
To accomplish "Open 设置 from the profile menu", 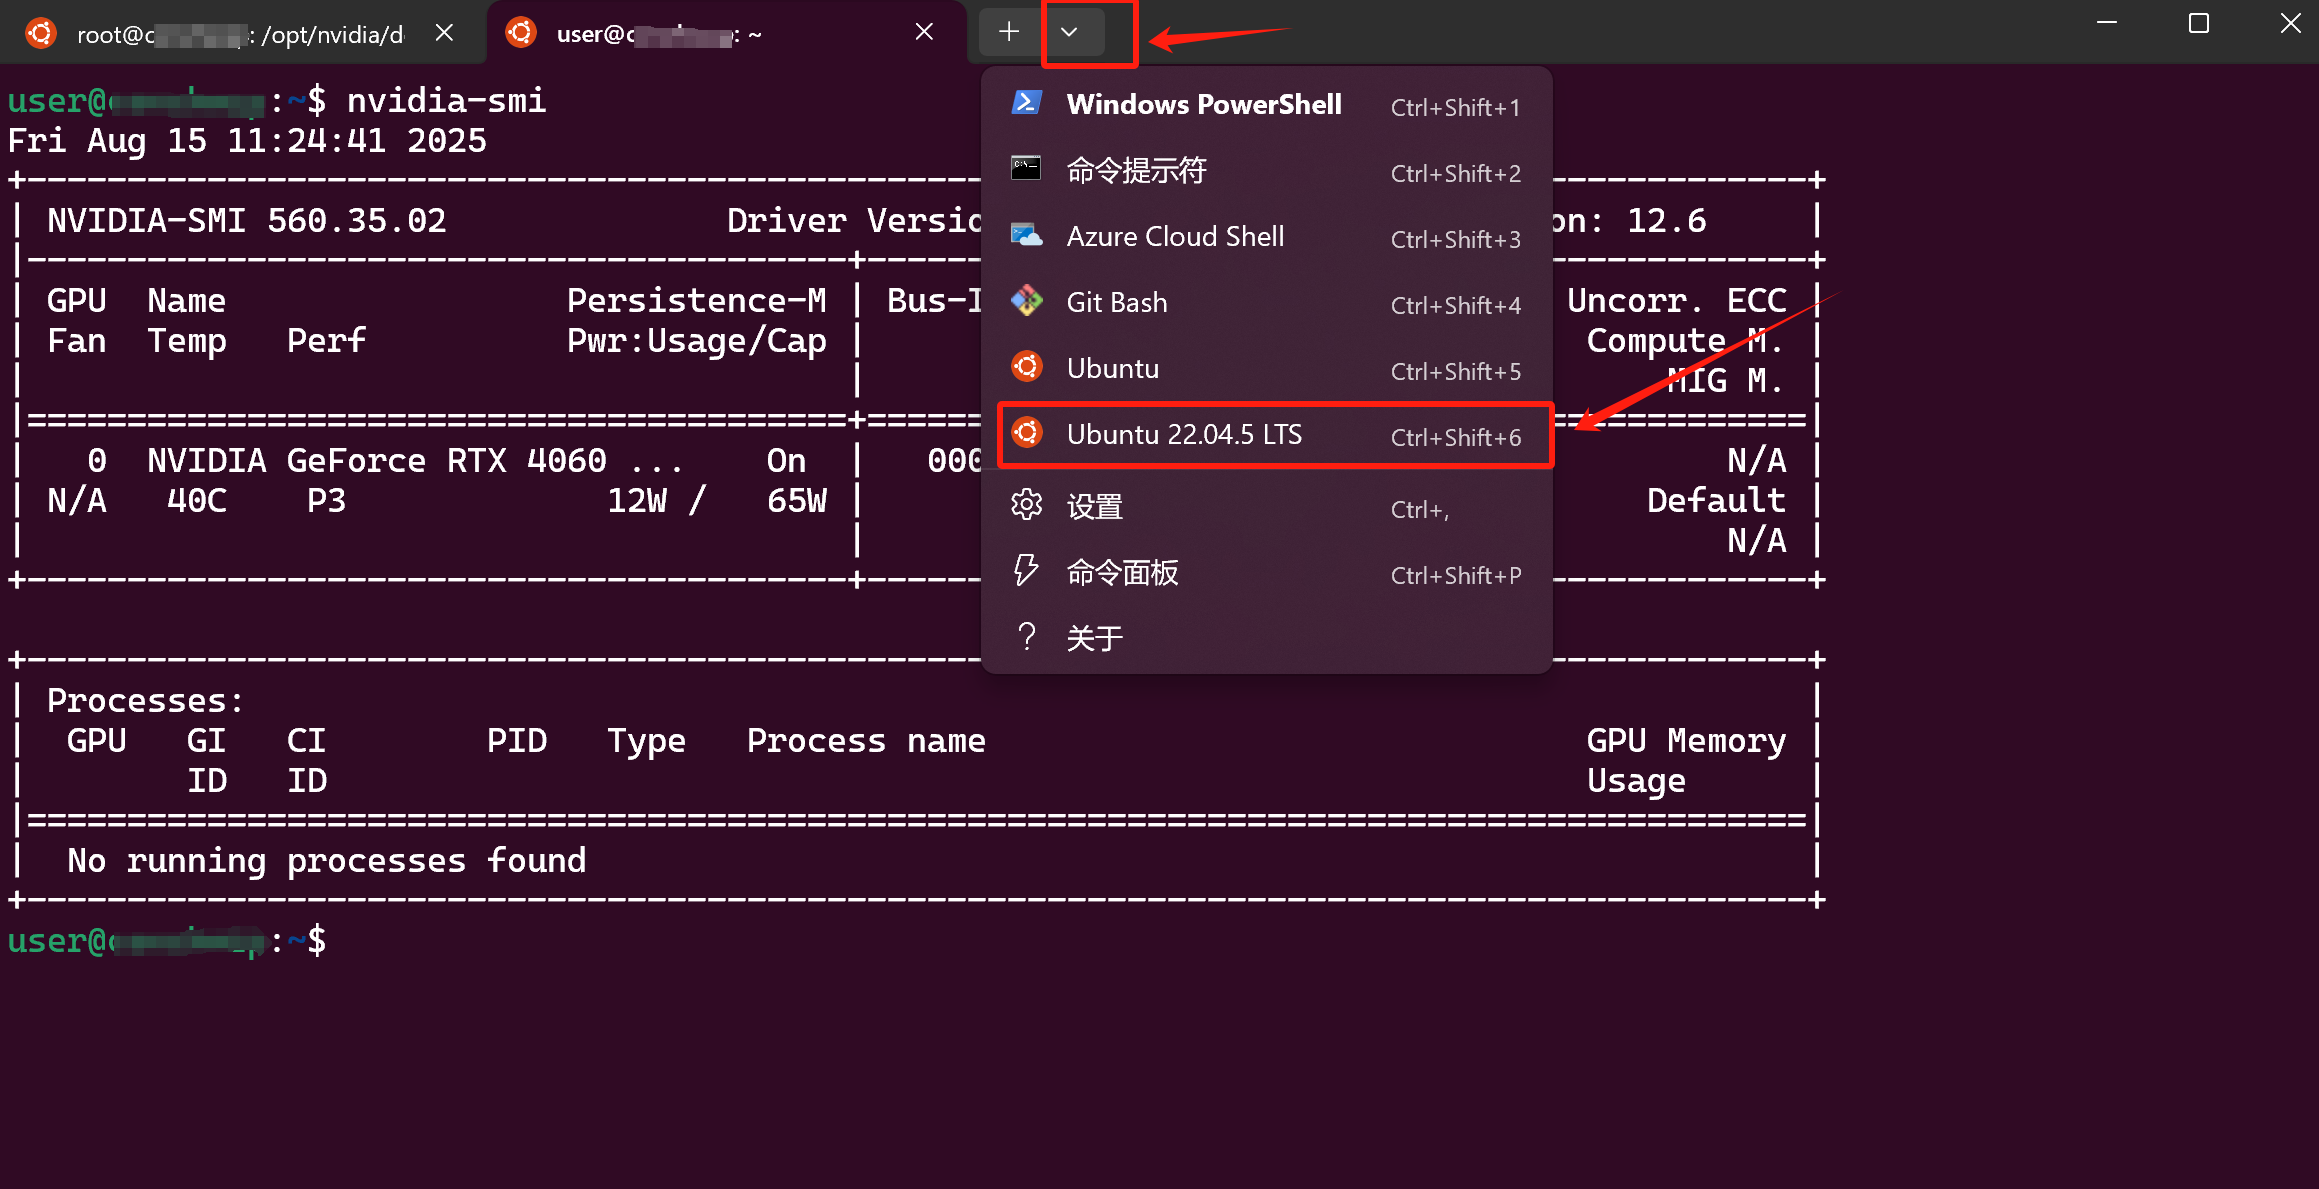I will point(1095,505).
